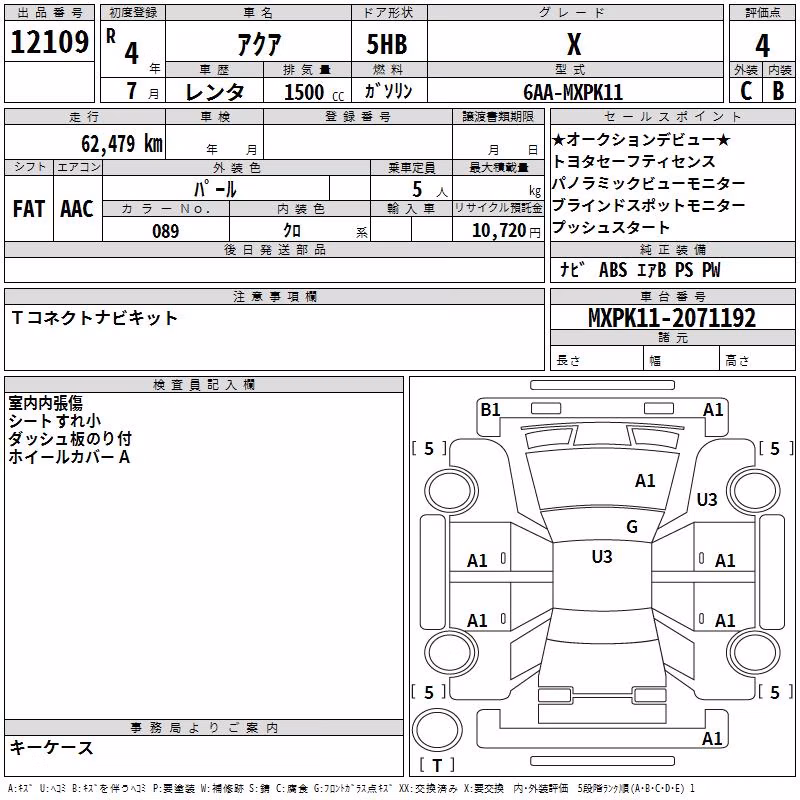Click the A1 mark near rear bumper
This screenshot has width=800, height=800.
pos(712,738)
